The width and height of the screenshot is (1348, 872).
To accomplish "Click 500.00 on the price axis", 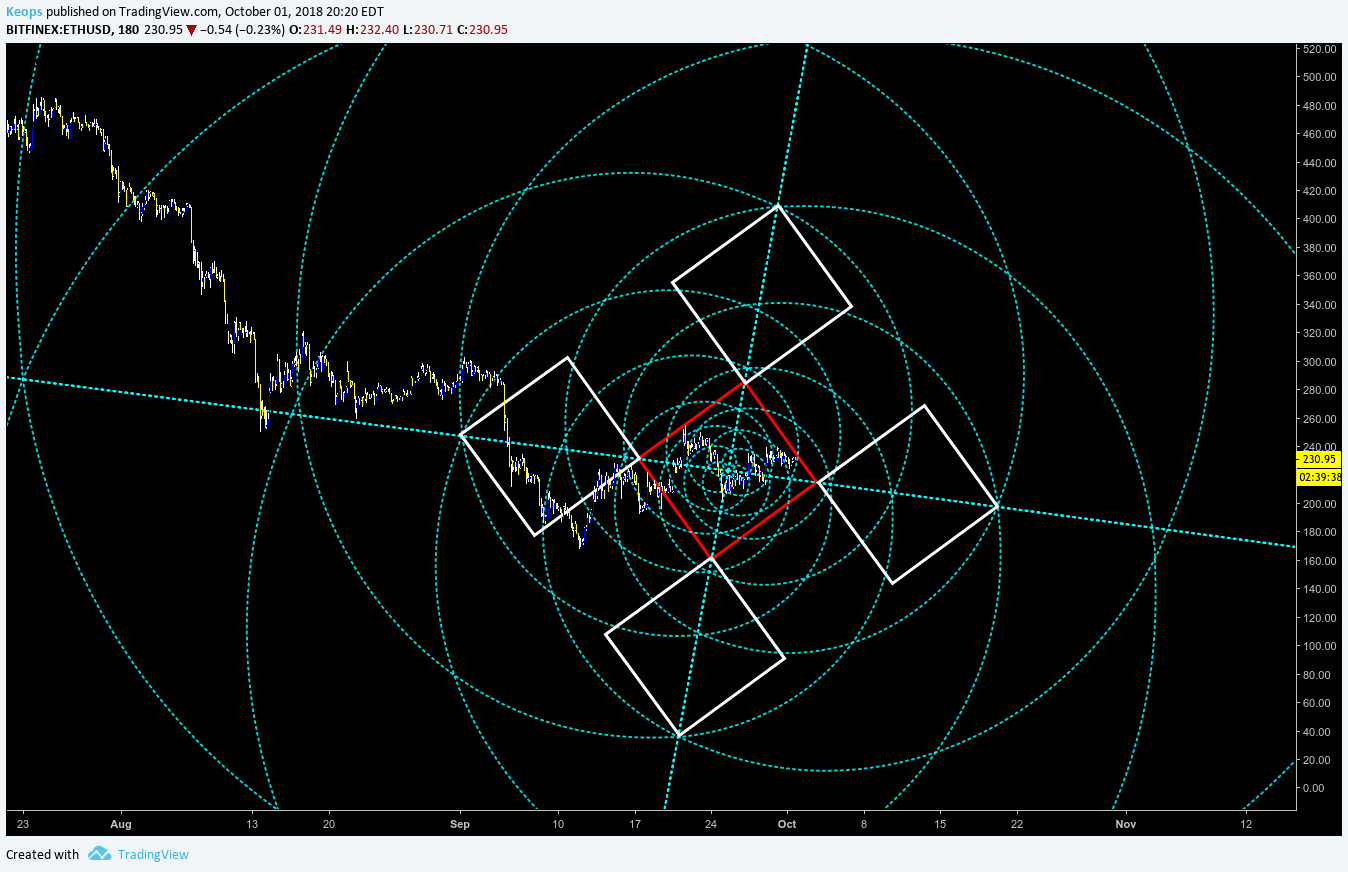I will coord(1318,77).
